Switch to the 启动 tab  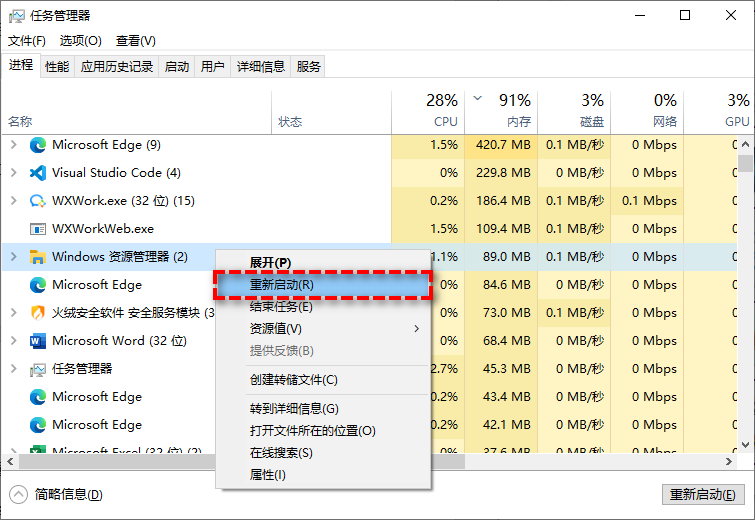point(177,66)
